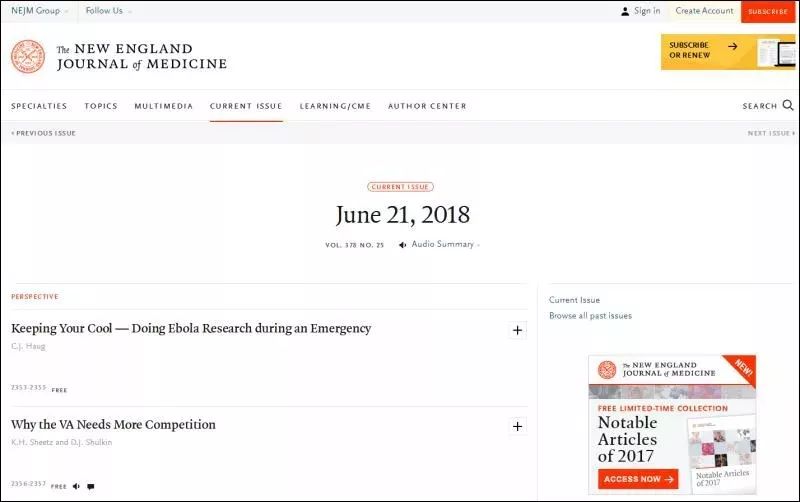
Task: Click the red Subscribe button in header
Action: pyautogui.click(x=768, y=11)
